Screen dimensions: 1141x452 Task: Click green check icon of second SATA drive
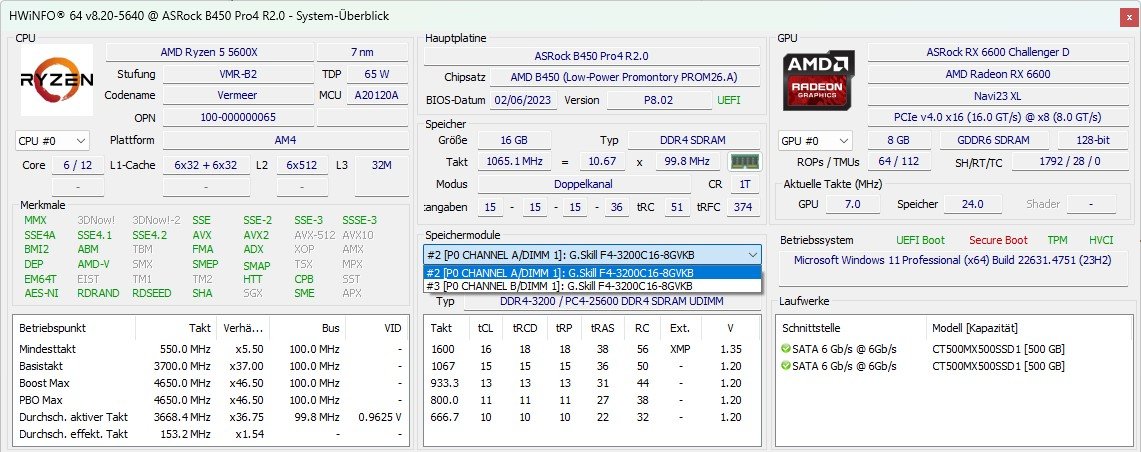(785, 365)
